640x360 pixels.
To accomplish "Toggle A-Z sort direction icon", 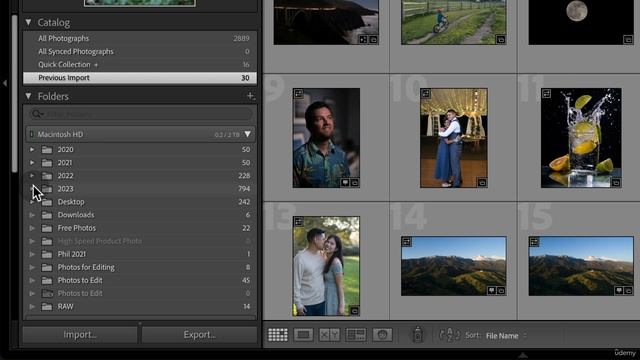I will coord(449,335).
